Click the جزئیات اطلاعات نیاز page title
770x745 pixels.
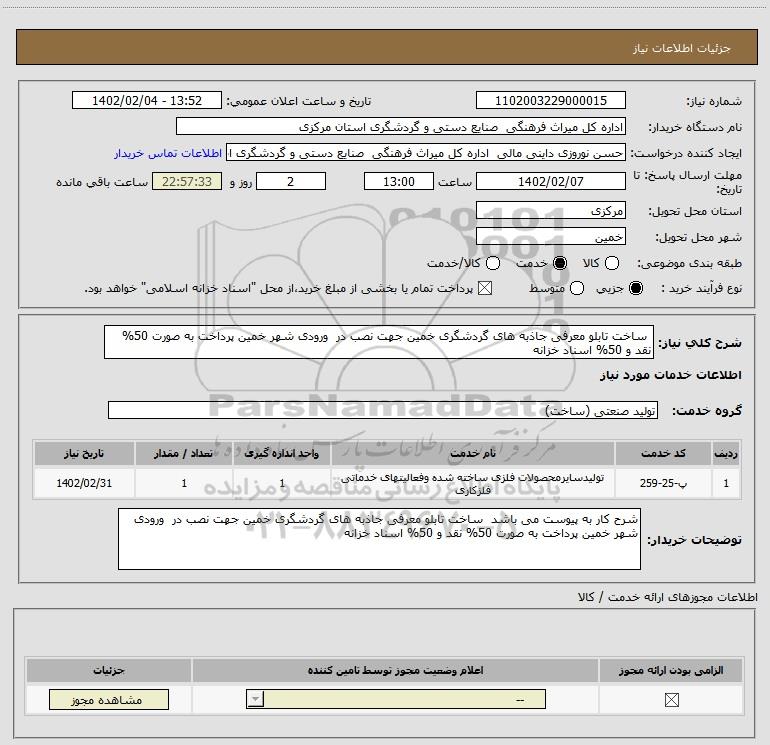681,48
